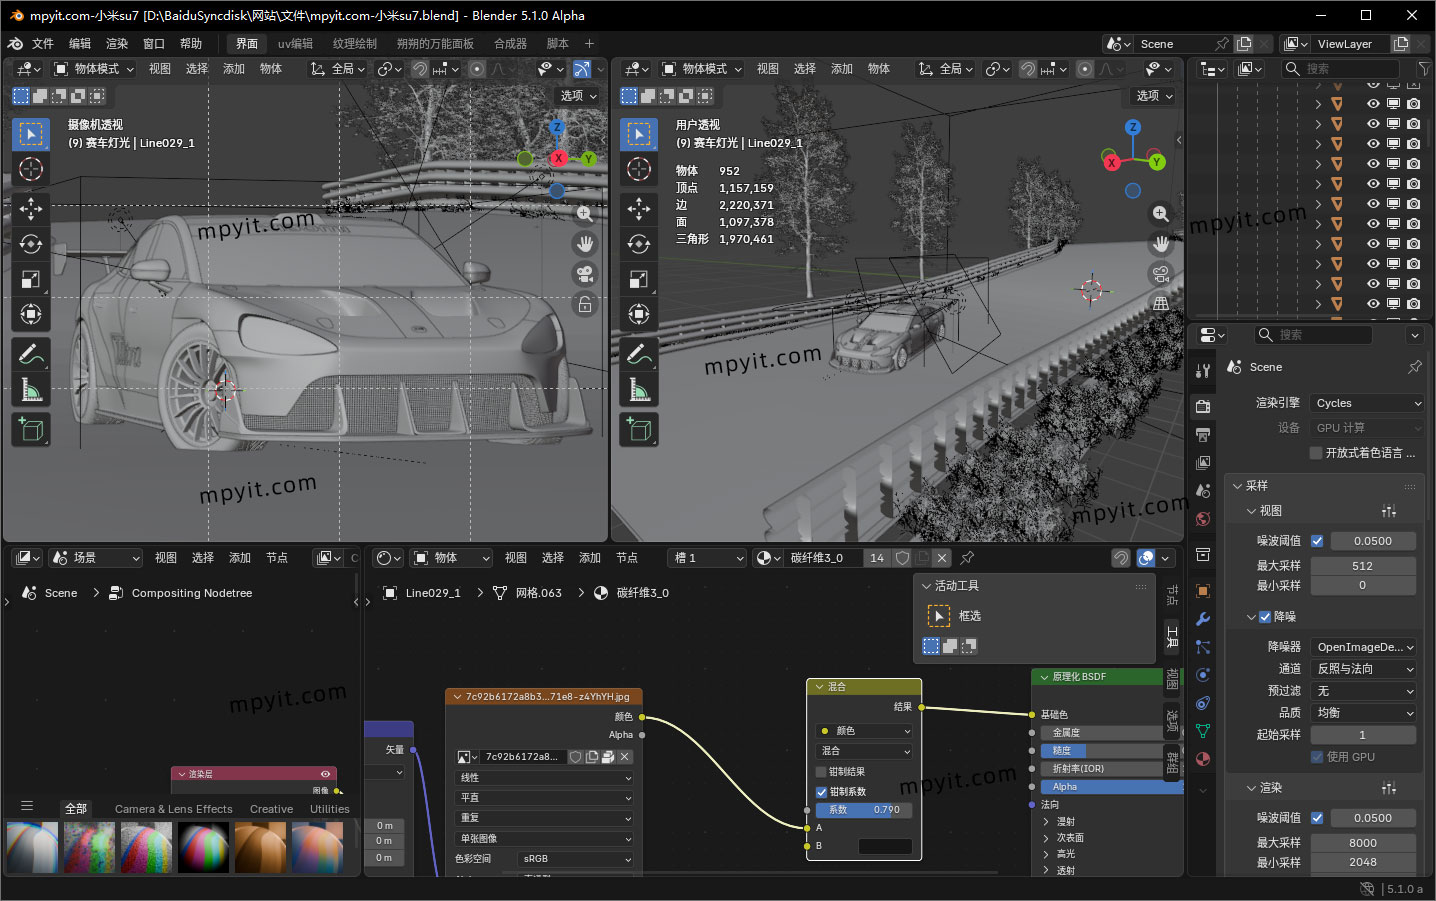Select the 3D Cursor tool in right viewport
The width and height of the screenshot is (1436, 901).
point(639,169)
